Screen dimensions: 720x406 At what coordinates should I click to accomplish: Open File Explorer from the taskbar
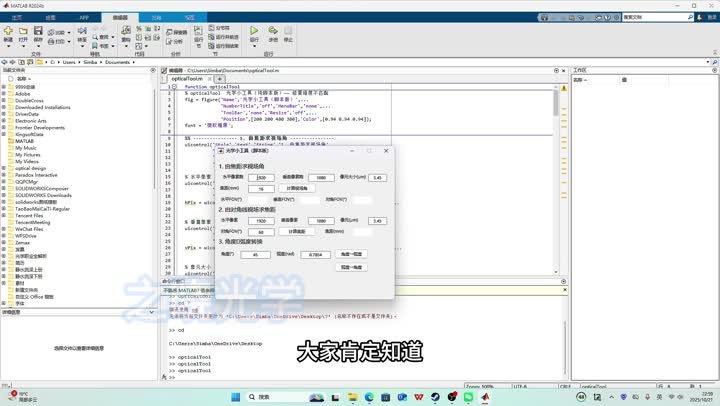click(x=352, y=397)
